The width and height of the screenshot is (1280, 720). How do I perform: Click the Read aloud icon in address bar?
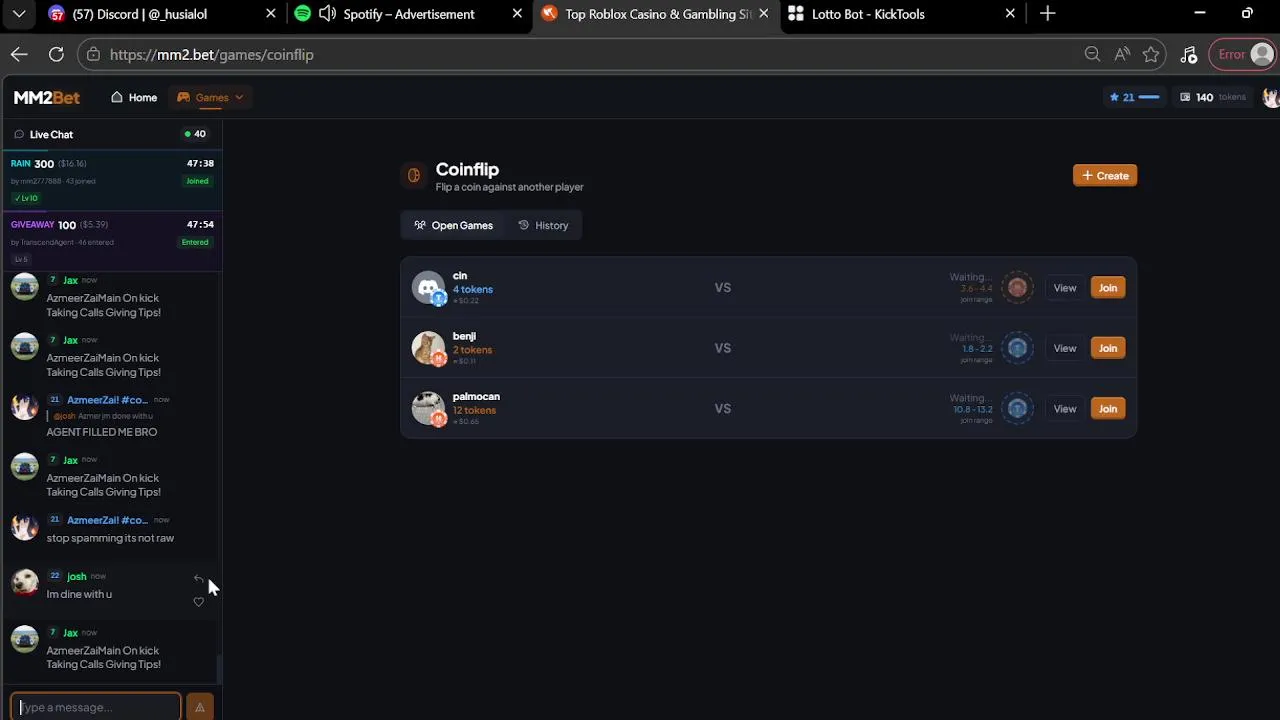tap(1122, 55)
